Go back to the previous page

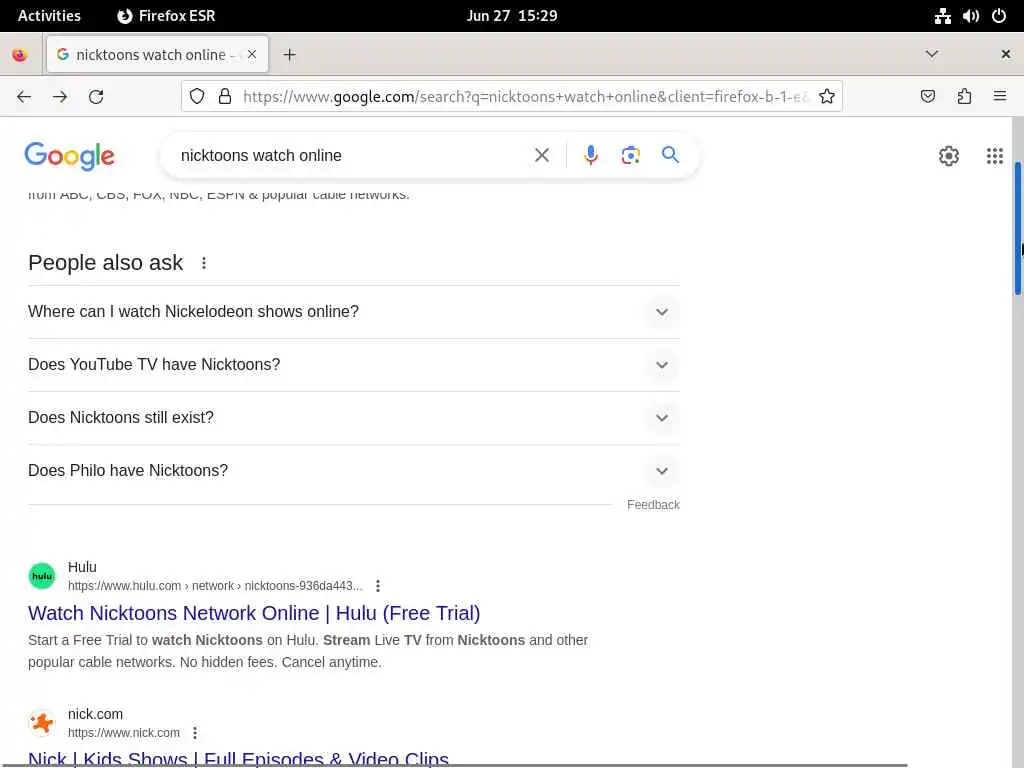click(24, 97)
